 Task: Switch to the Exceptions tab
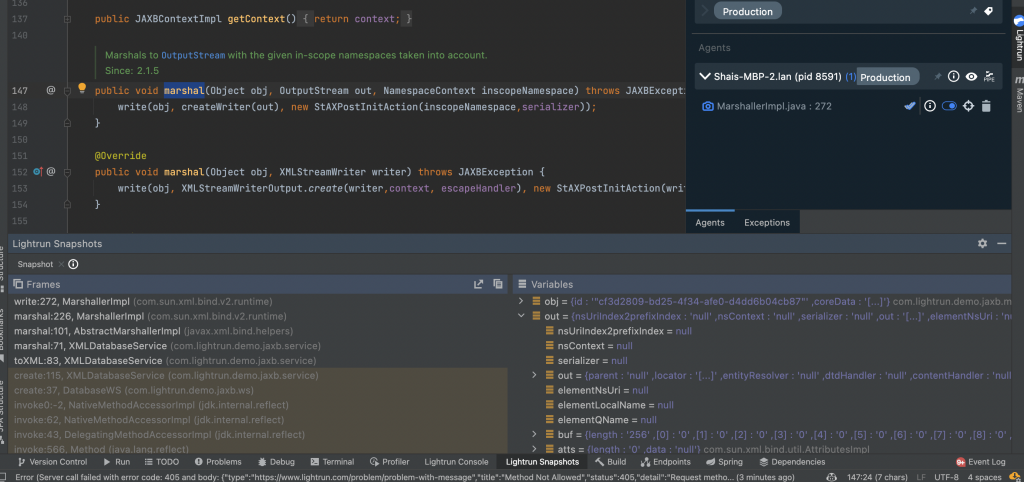(767, 223)
